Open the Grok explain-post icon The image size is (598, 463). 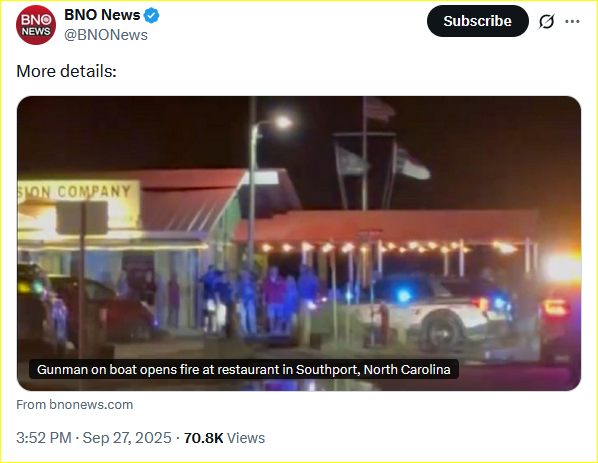pos(546,21)
